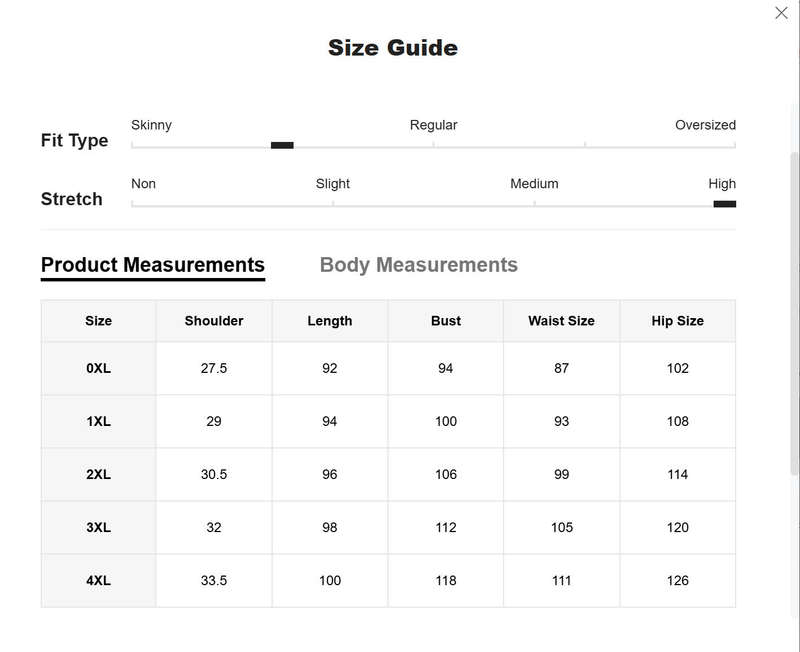Image resolution: width=800 pixels, height=652 pixels.
Task: Switch to Body Measurements tab
Action: click(418, 265)
